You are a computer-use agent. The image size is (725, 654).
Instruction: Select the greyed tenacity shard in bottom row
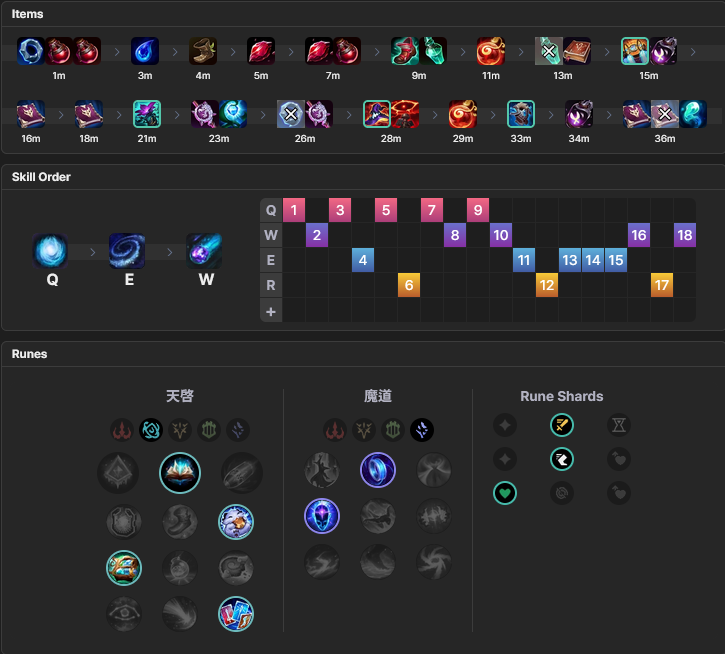[x=562, y=493]
